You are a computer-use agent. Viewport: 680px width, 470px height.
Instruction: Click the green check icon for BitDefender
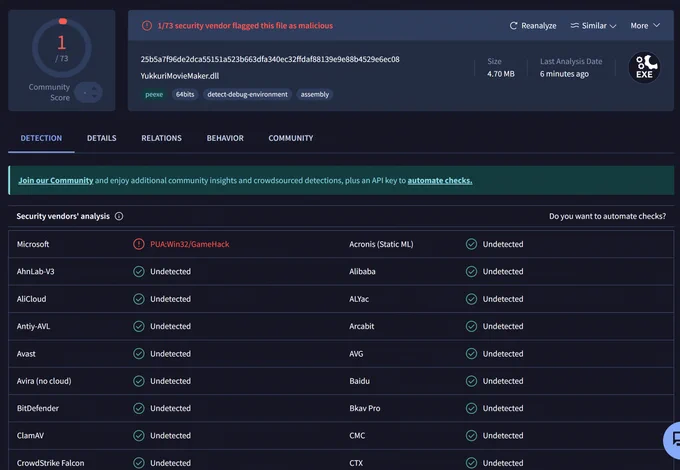[139, 408]
